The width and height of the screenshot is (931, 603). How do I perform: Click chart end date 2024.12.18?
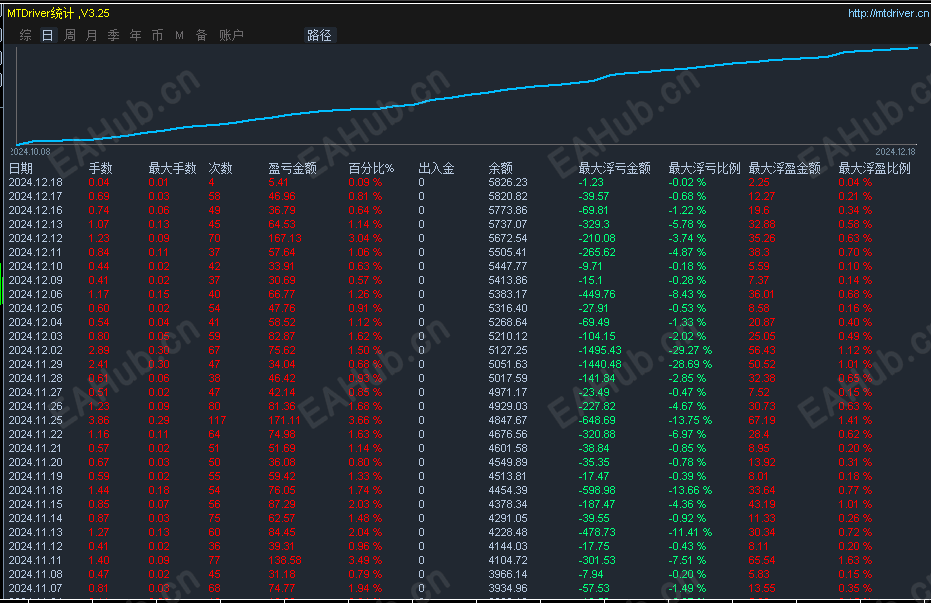tap(895, 152)
